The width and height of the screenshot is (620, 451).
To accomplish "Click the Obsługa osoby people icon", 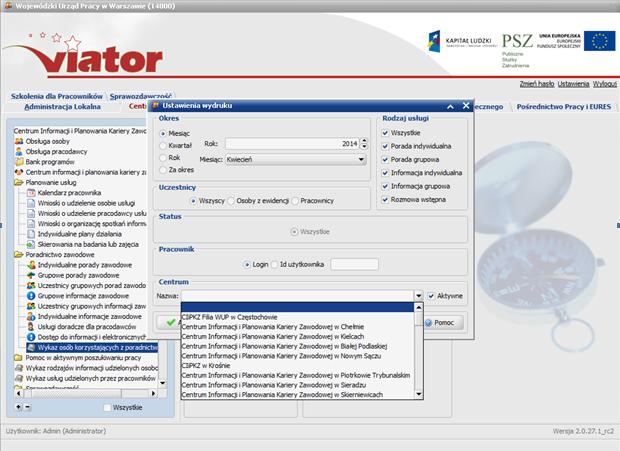I will click(x=19, y=141).
